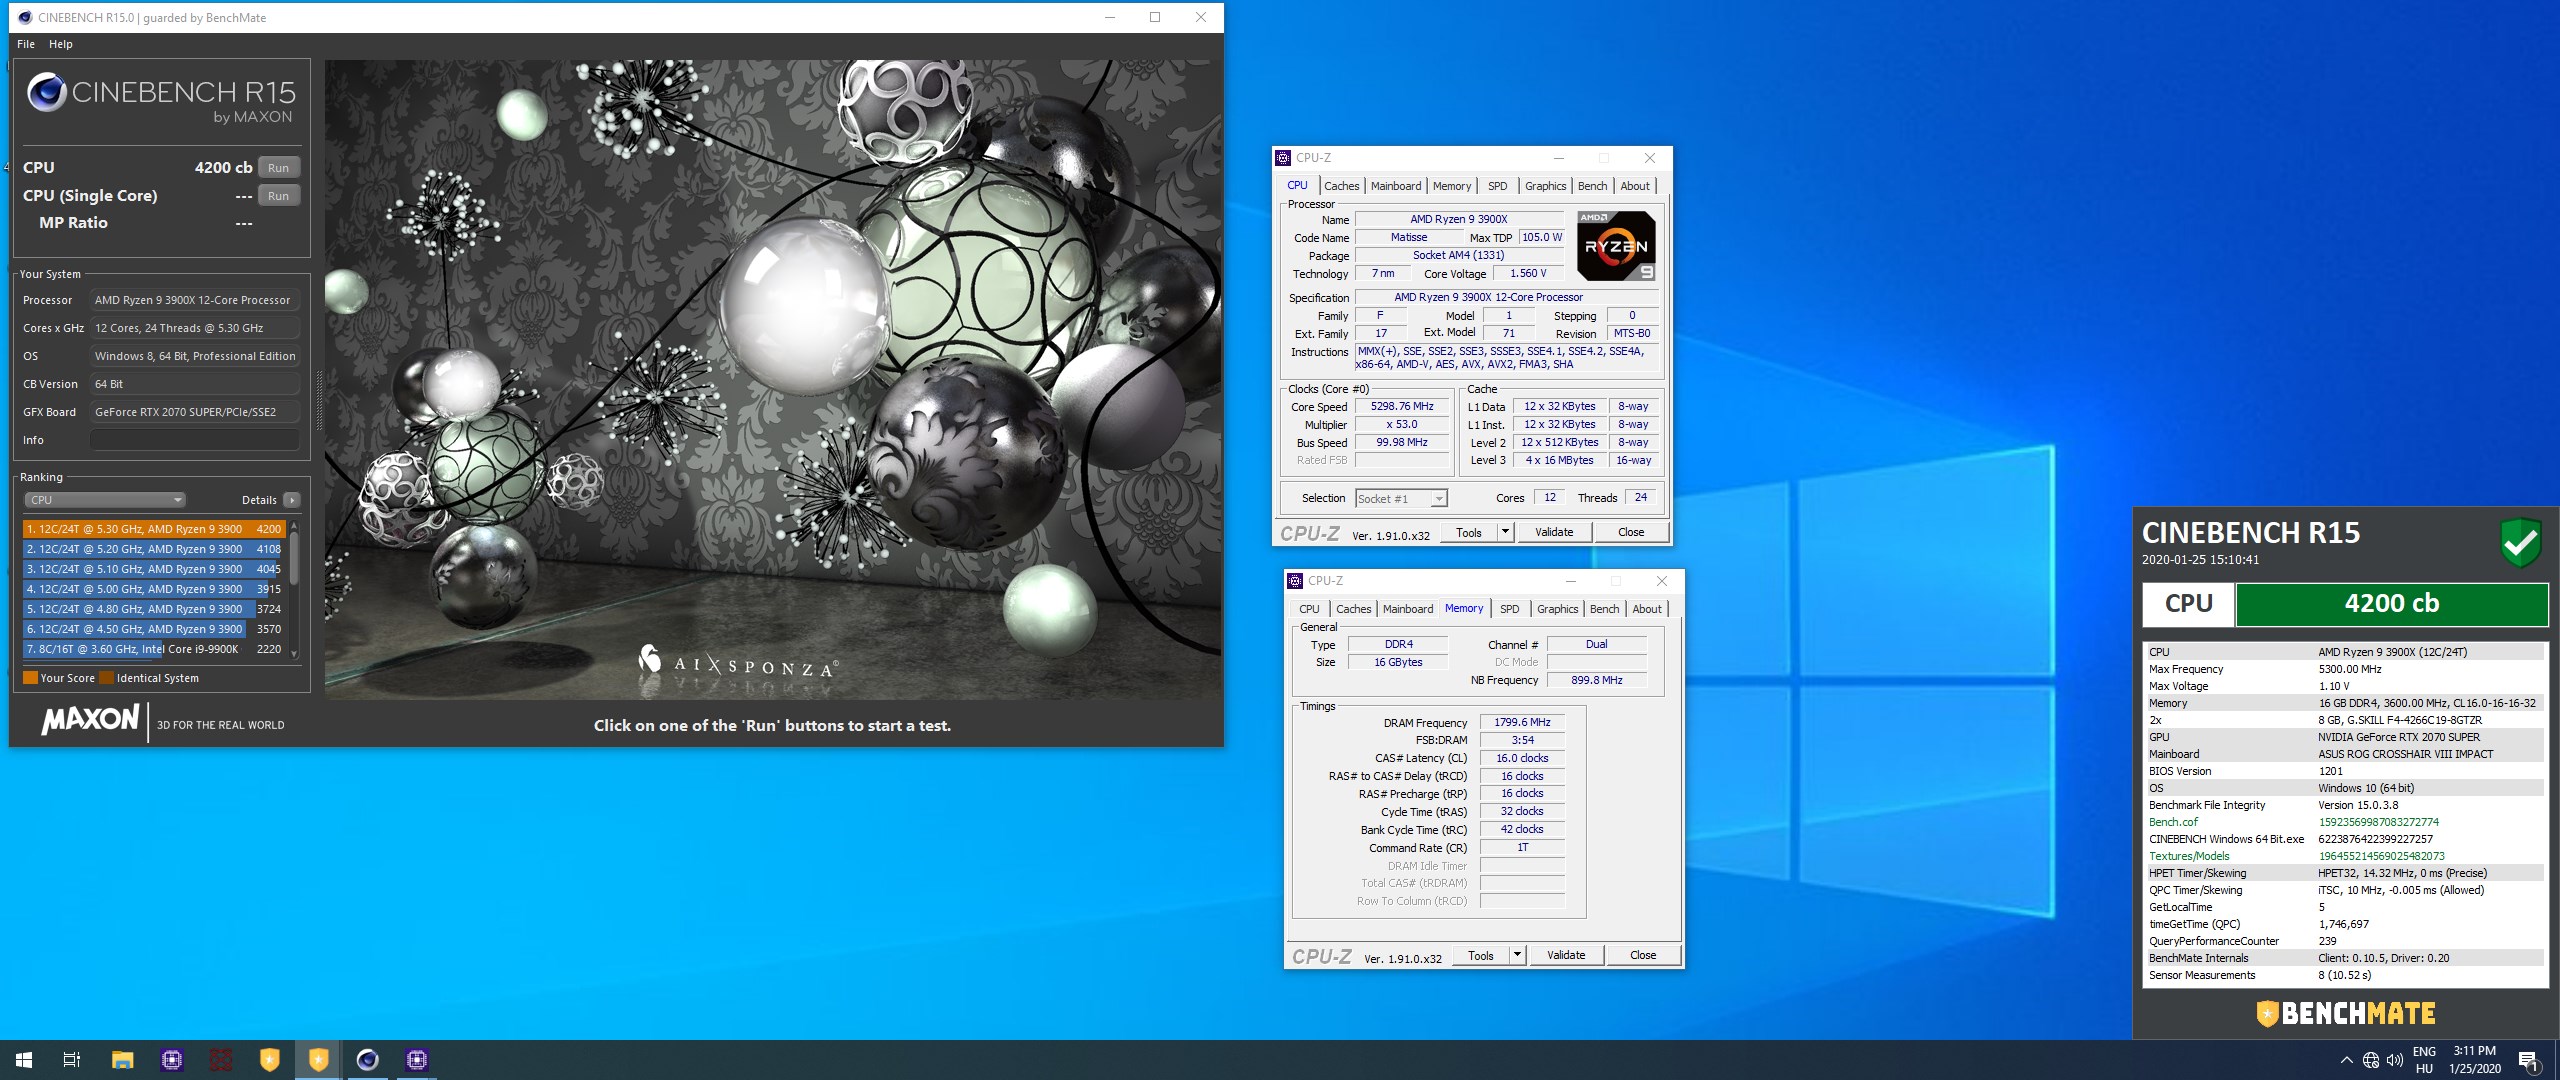Run the CPU multi-core benchmark
2560x1080 pixels.
[279, 168]
